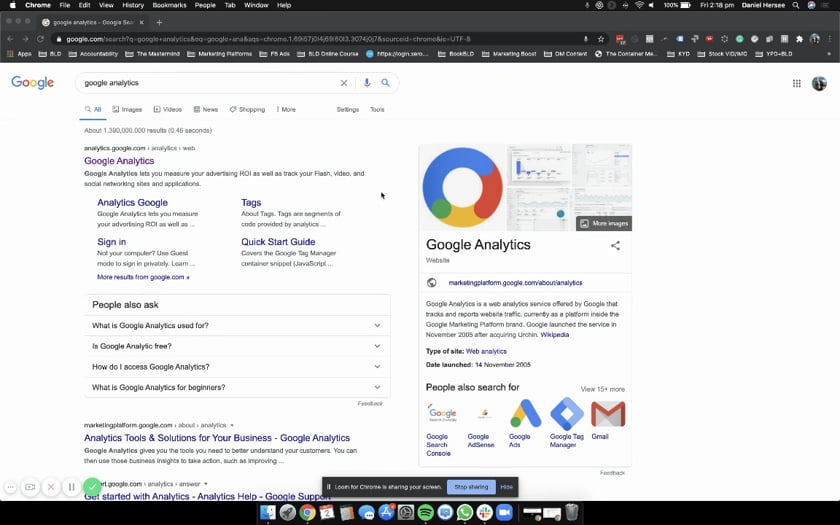
Task: Open 'More results from google.com'
Action: tap(143, 277)
